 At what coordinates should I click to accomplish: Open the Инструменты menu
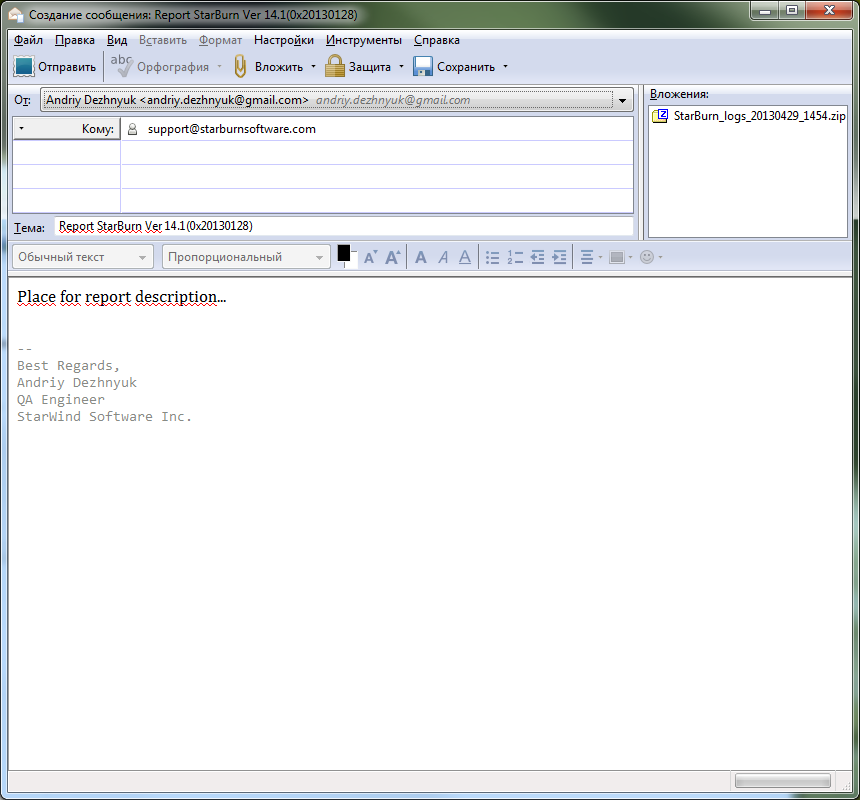tap(364, 40)
